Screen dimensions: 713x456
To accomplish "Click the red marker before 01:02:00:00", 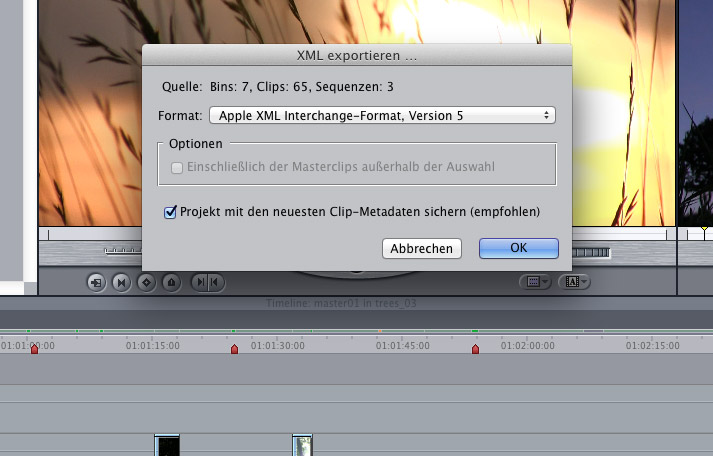I will (476, 349).
